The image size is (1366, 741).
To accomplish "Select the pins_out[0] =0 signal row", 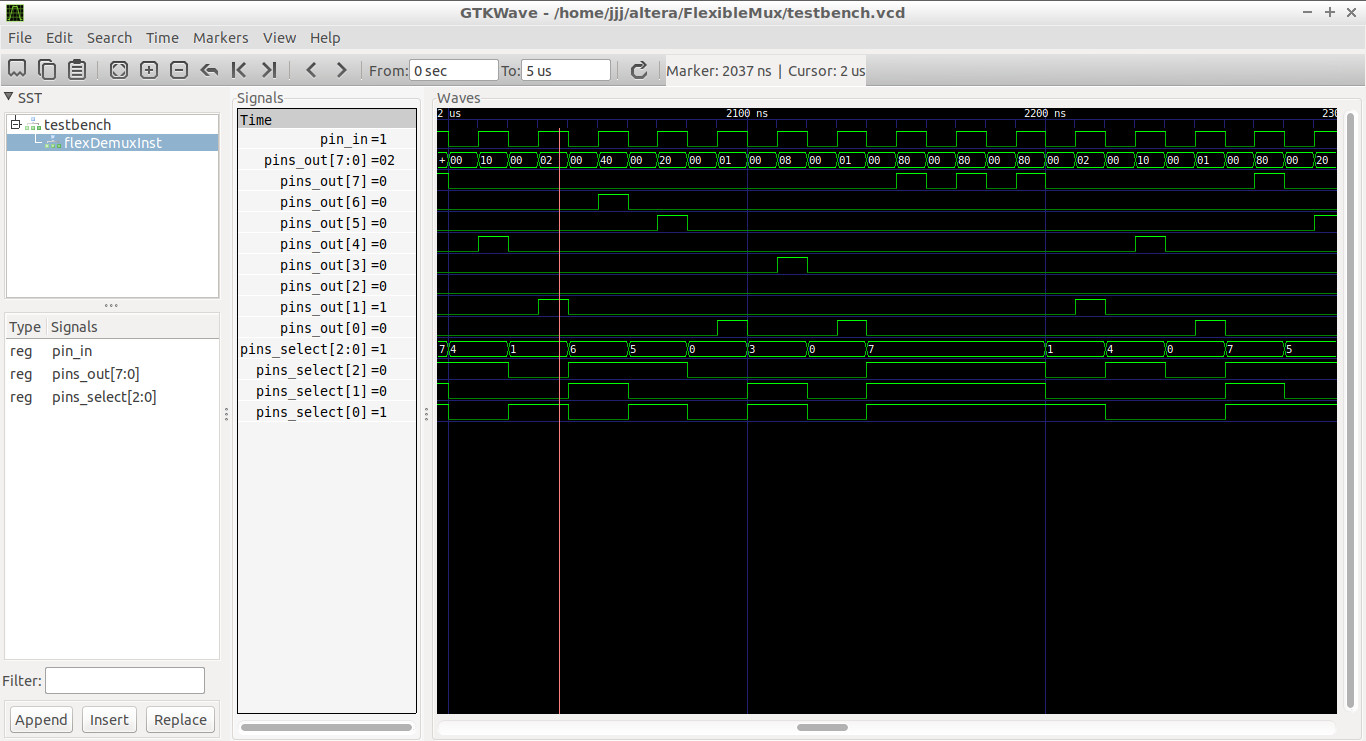I will coord(327,328).
